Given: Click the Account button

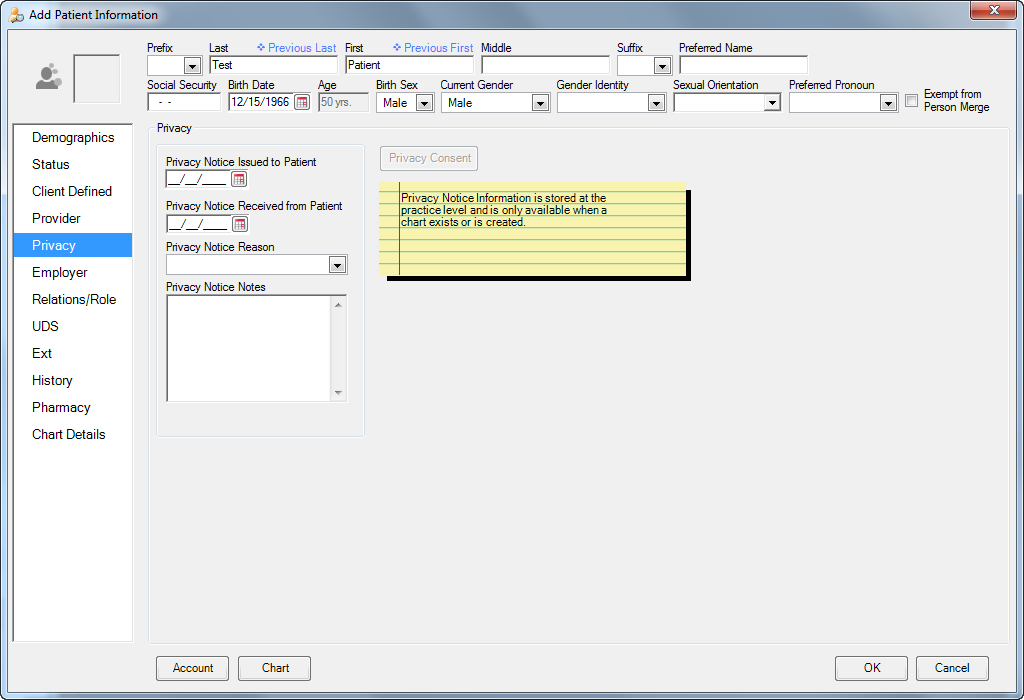Looking at the screenshot, I should [193, 668].
